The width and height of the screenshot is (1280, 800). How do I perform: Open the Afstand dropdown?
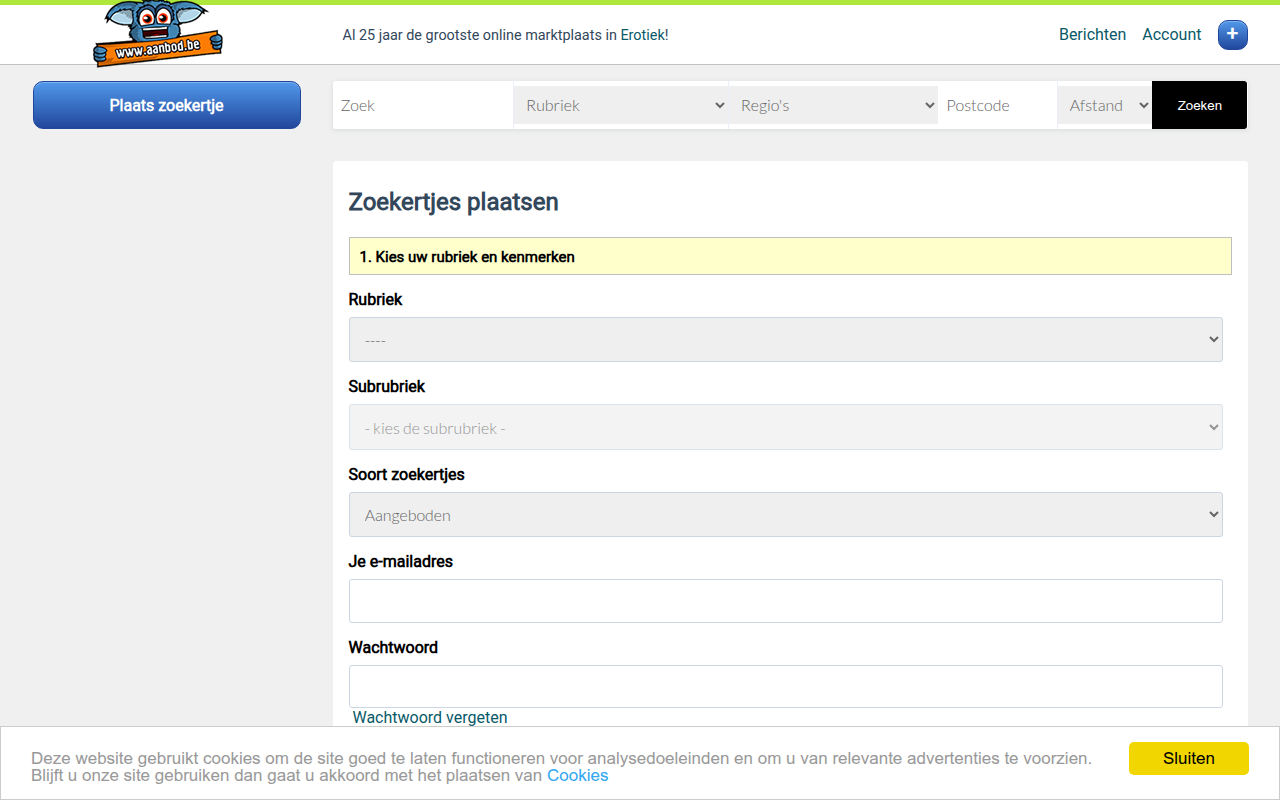tap(1105, 105)
